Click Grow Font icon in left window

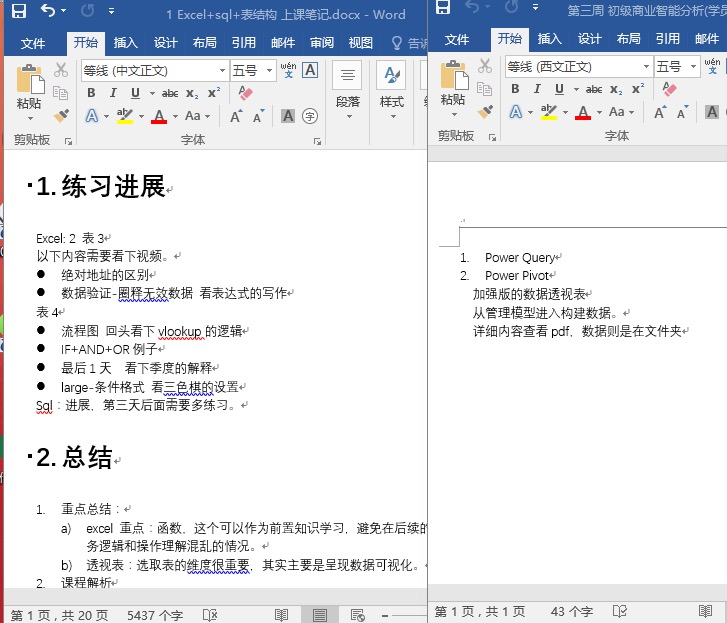[236, 116]
